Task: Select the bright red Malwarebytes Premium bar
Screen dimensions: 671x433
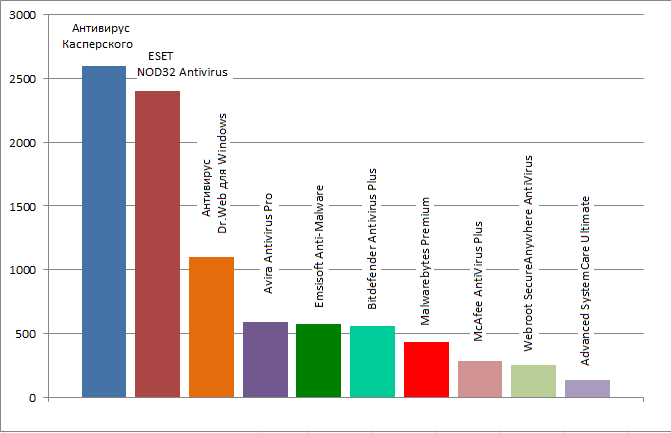Action: click(426, 370)
